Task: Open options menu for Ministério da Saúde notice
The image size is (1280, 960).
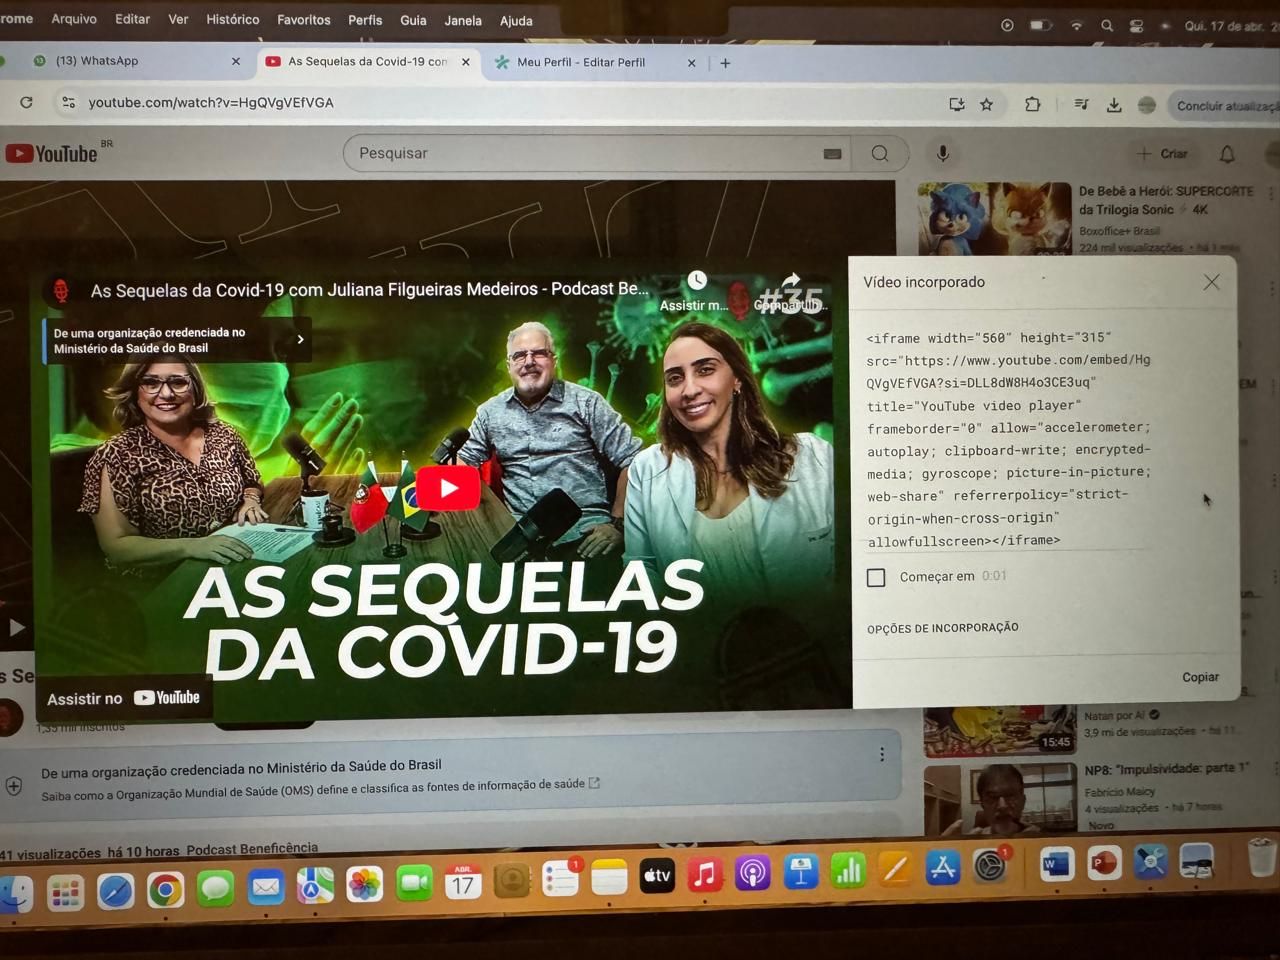Action: (881, 755)
